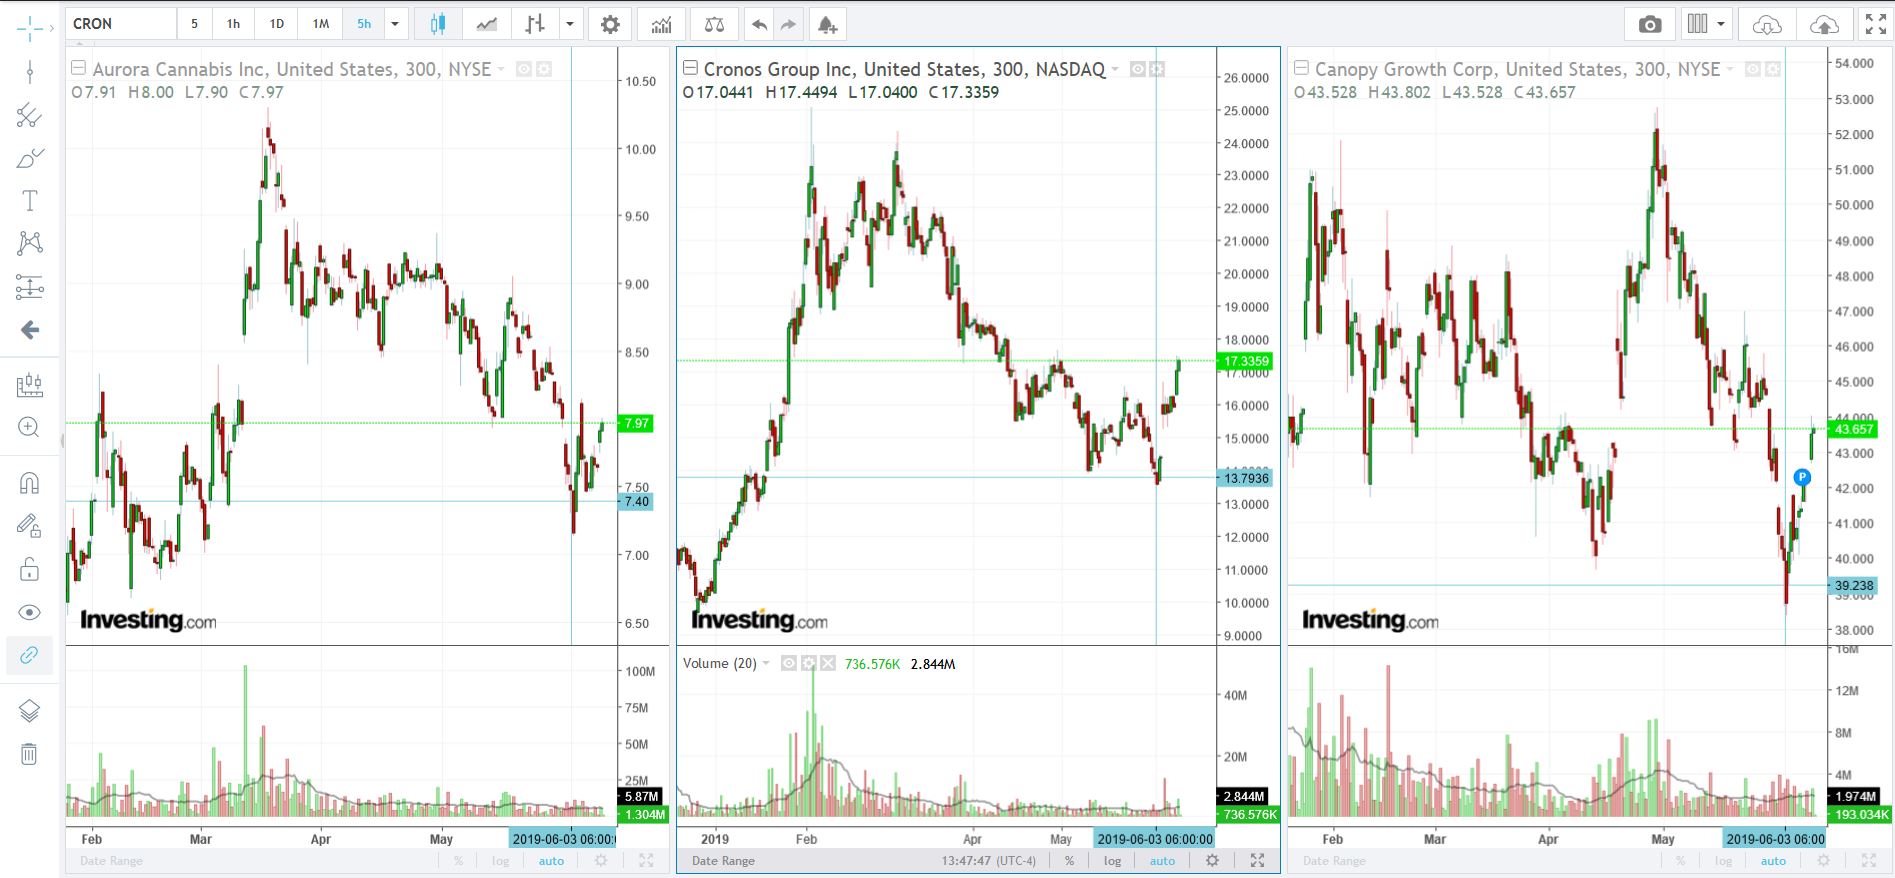Viewport: 1895px width, 878px height.
Task: Open Cronos Group series settings icon
Action: click(1157, 69)
